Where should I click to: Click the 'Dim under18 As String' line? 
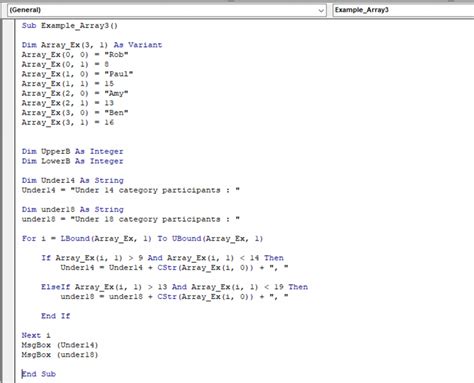coord(73,209)
